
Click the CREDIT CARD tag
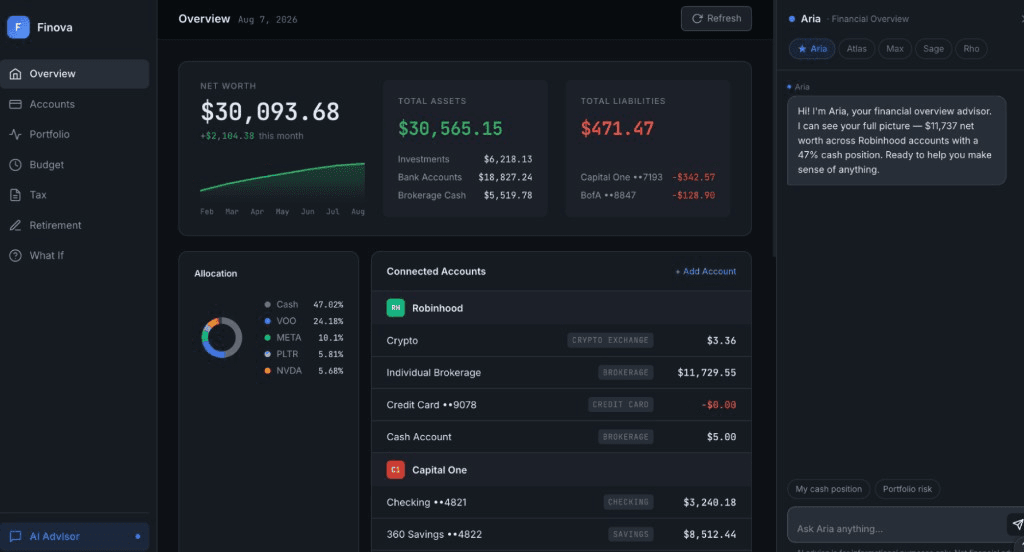click(620, 404)
